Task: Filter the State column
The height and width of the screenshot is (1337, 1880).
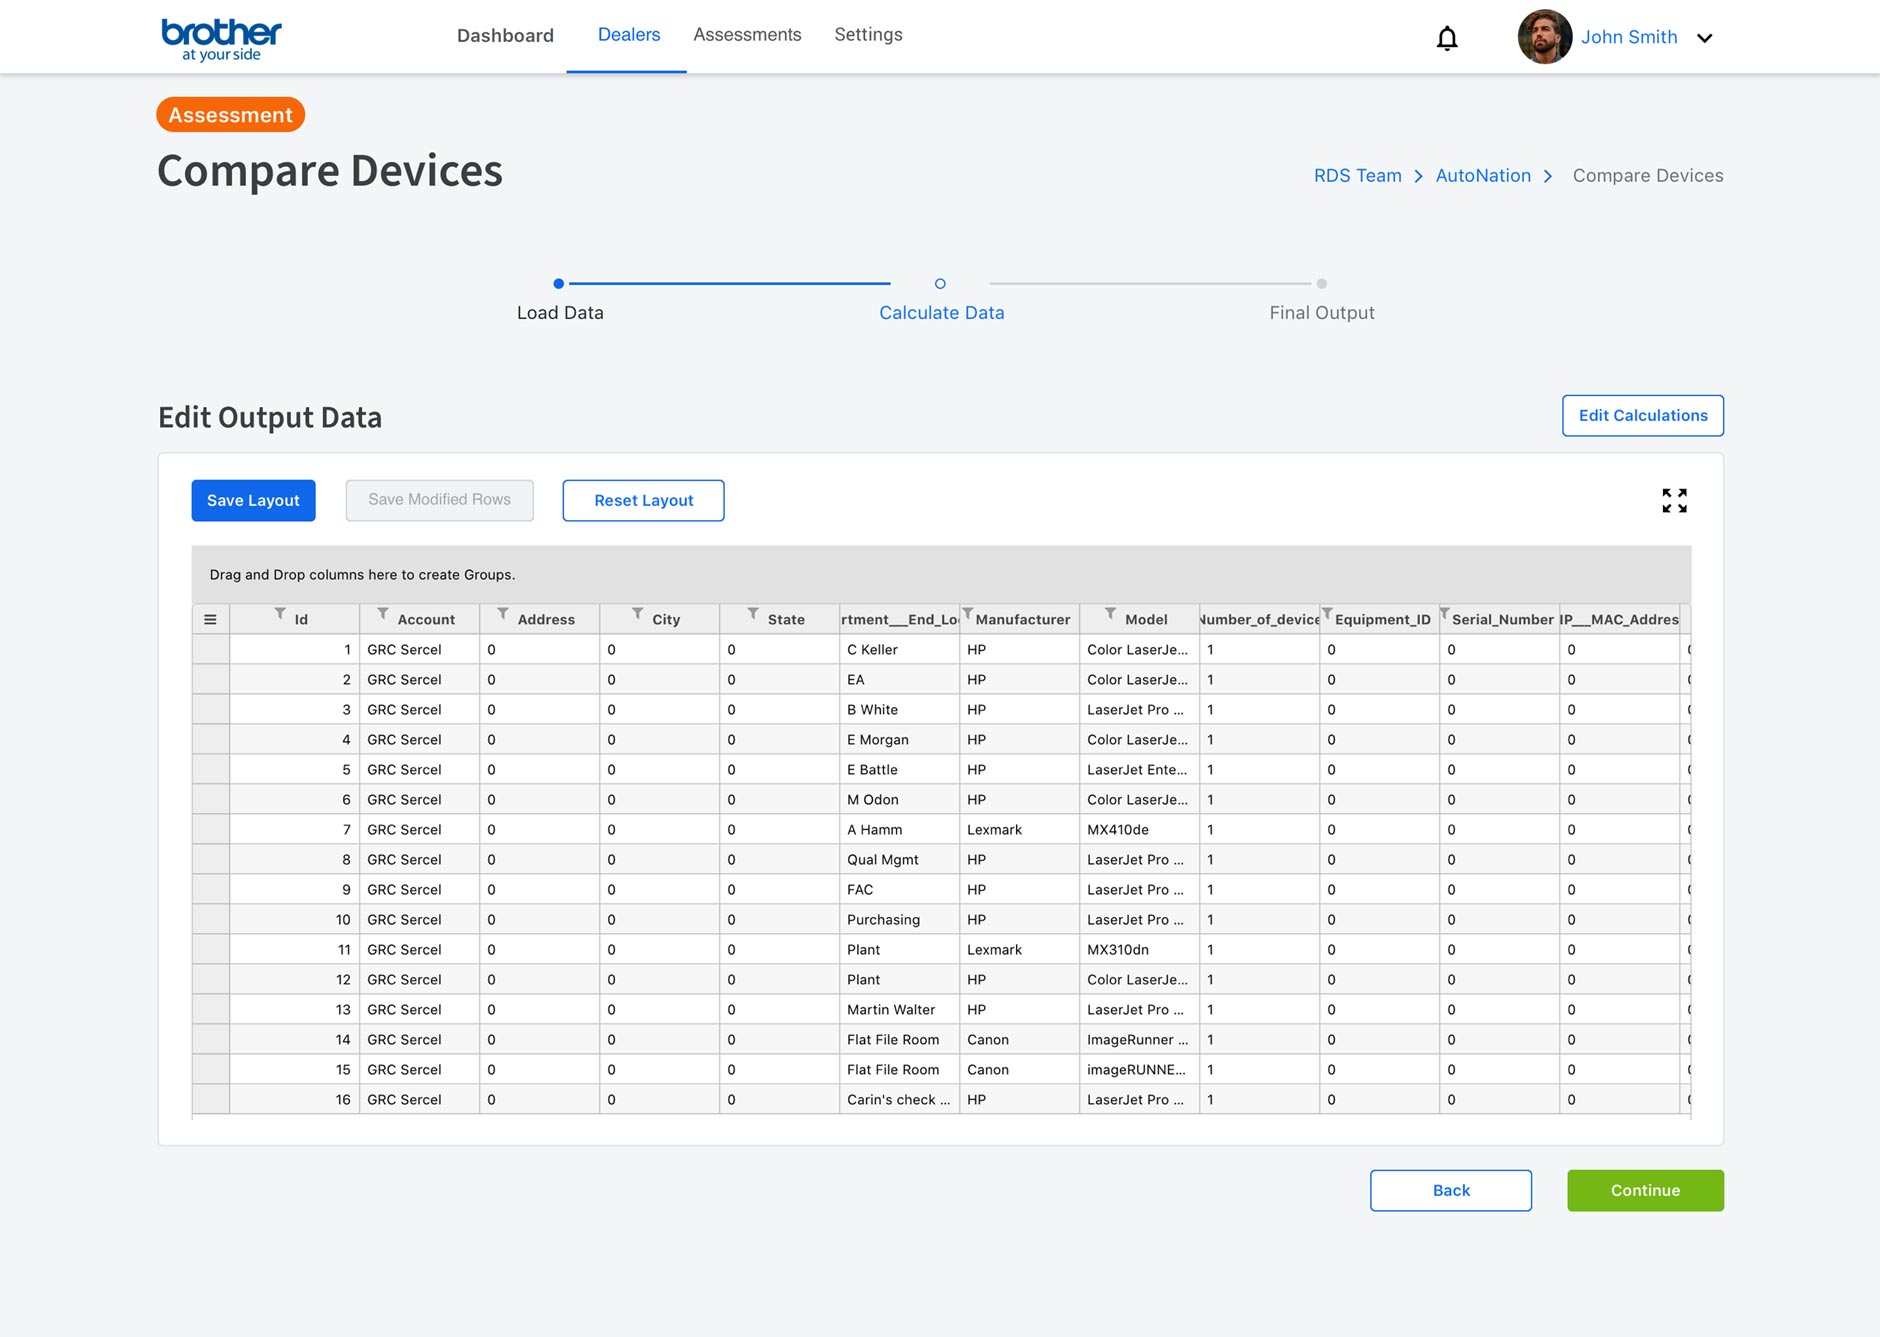Action: (x=753, y=613)
